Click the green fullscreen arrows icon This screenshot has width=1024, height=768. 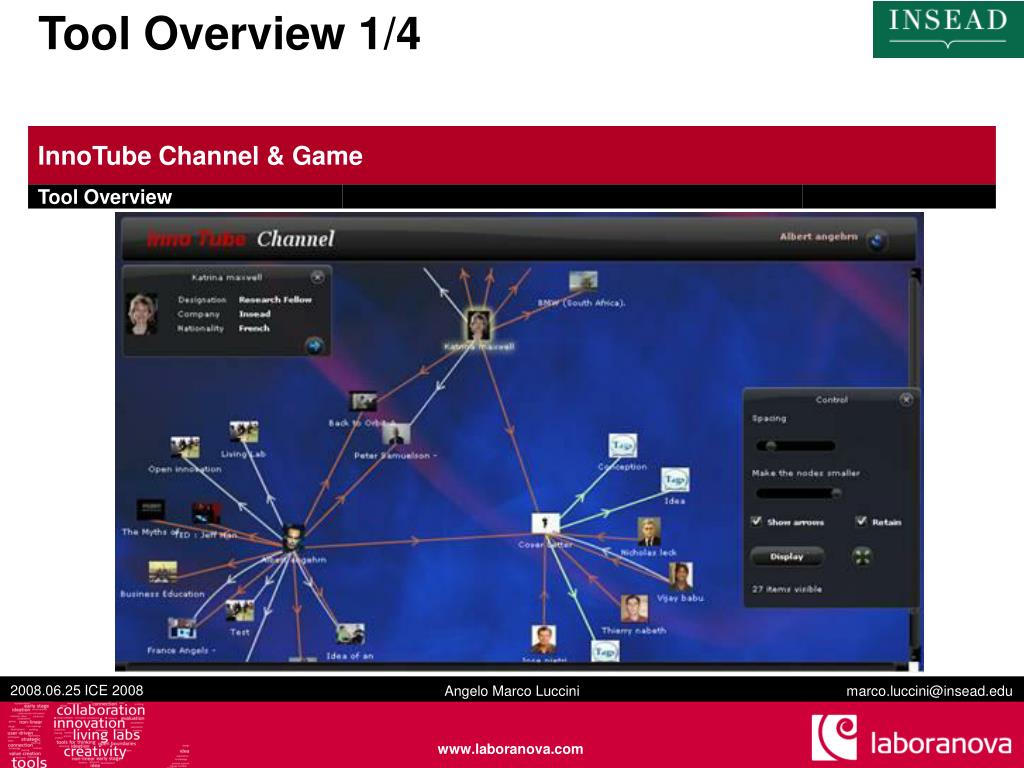[x=862, y=556]
